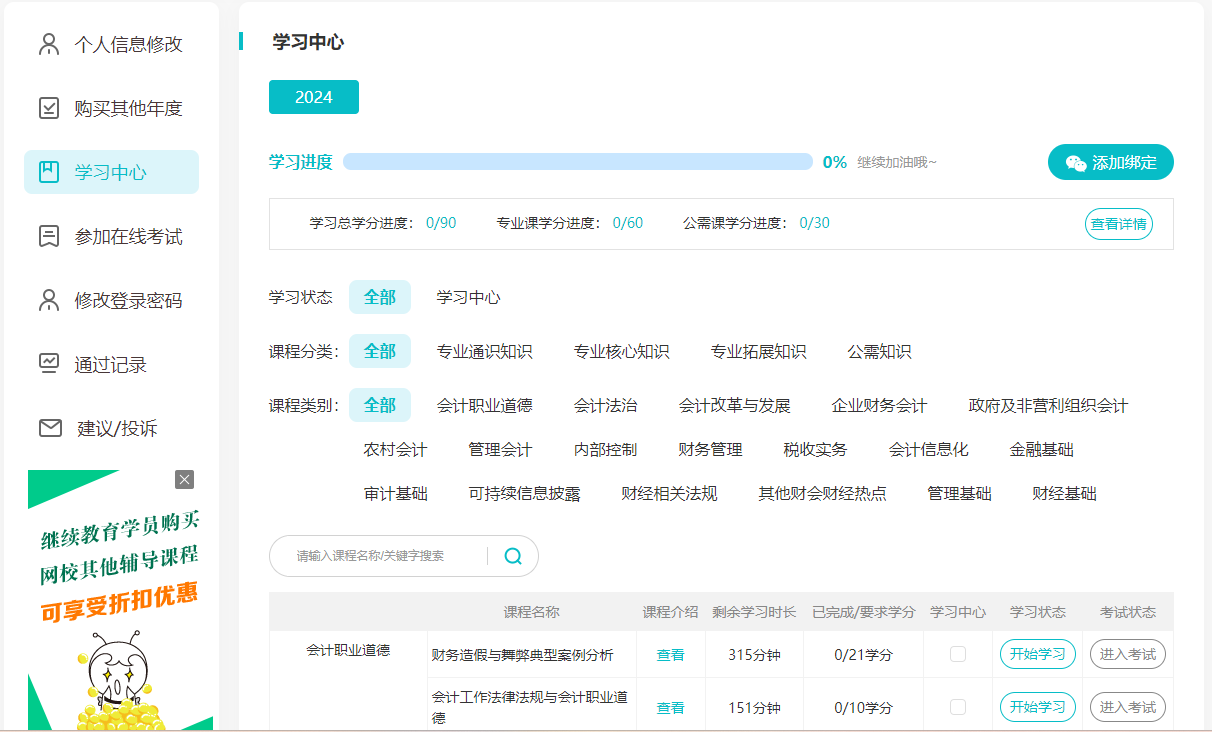Image resolution: width=1212 pixels, height=732 pixels.
Task: Select the 全部 filter under 学习状态
Action: [x=379, y=297]
